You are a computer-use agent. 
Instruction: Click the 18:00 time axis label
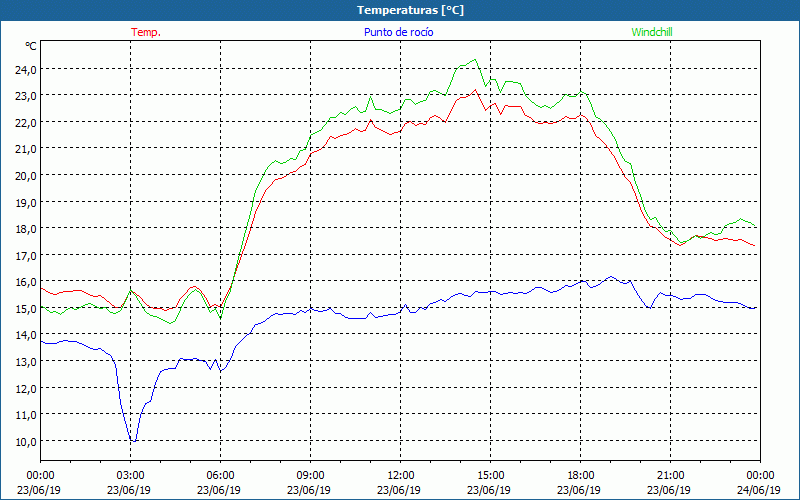581,476
